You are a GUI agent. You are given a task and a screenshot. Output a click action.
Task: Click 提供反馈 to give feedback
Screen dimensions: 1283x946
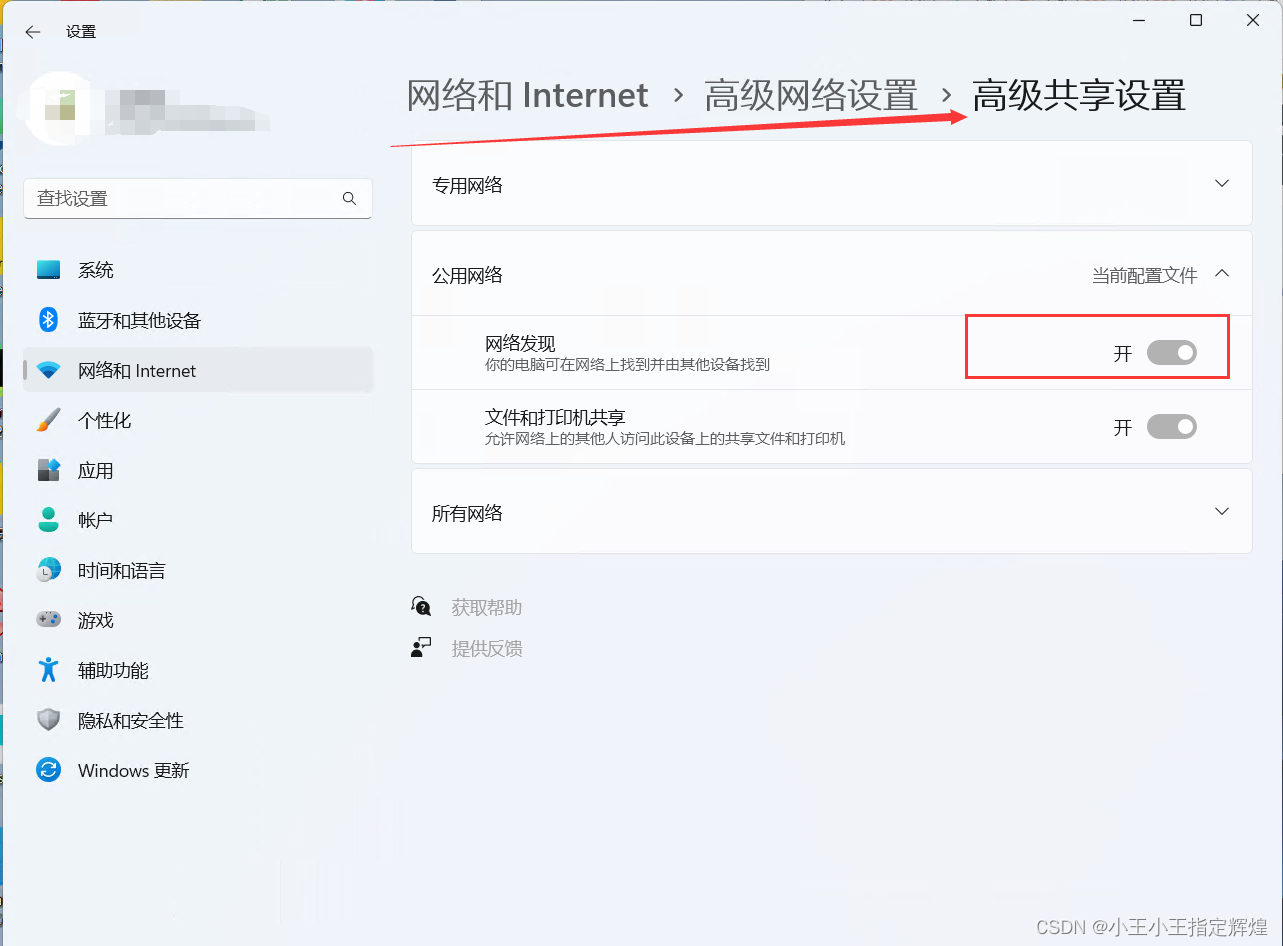coord(487,648)
